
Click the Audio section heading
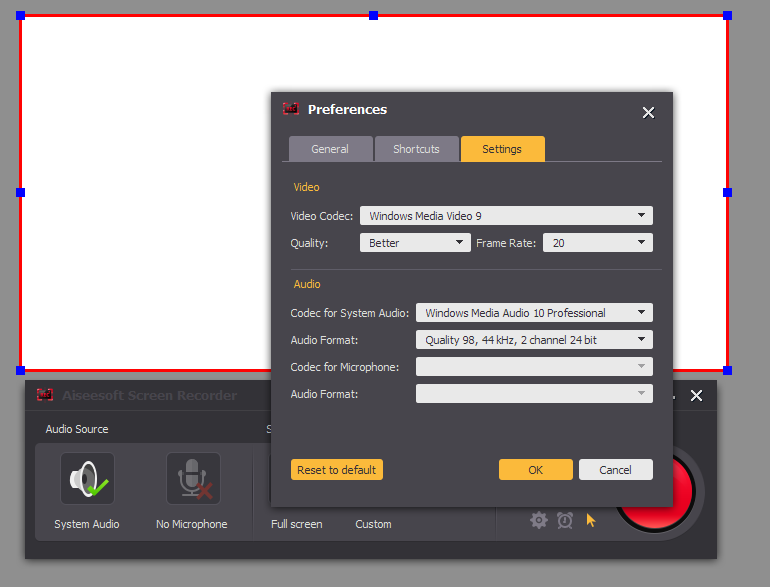(x=307, y=284)
